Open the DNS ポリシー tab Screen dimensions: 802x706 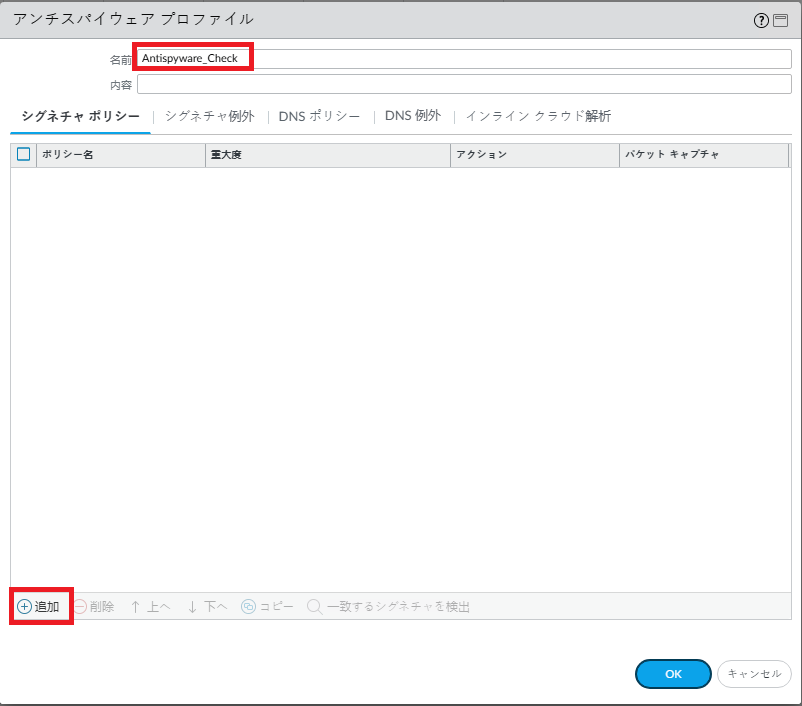tap(319, 116)
